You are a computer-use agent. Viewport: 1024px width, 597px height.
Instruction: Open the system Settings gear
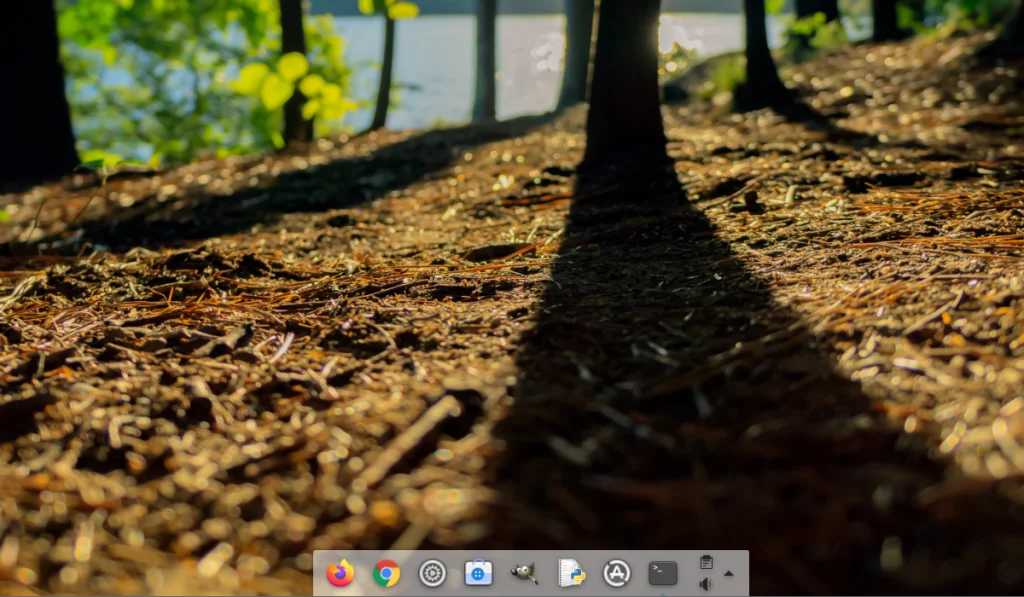click(431, 572)
